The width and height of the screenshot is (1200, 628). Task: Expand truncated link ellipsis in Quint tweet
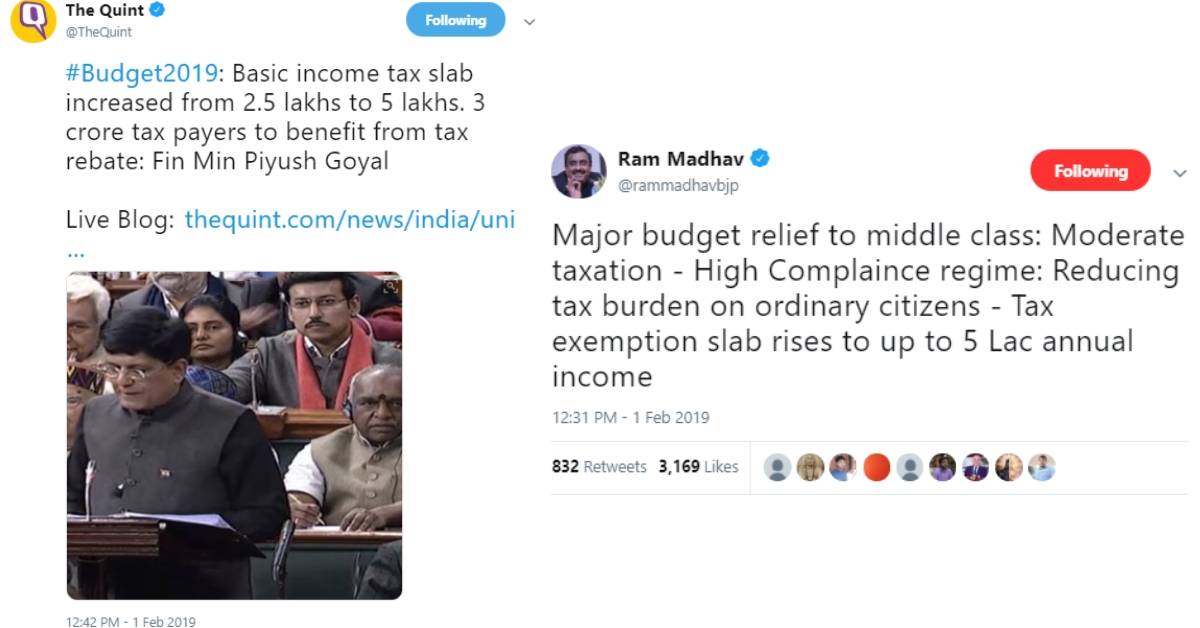click(75, 245)
